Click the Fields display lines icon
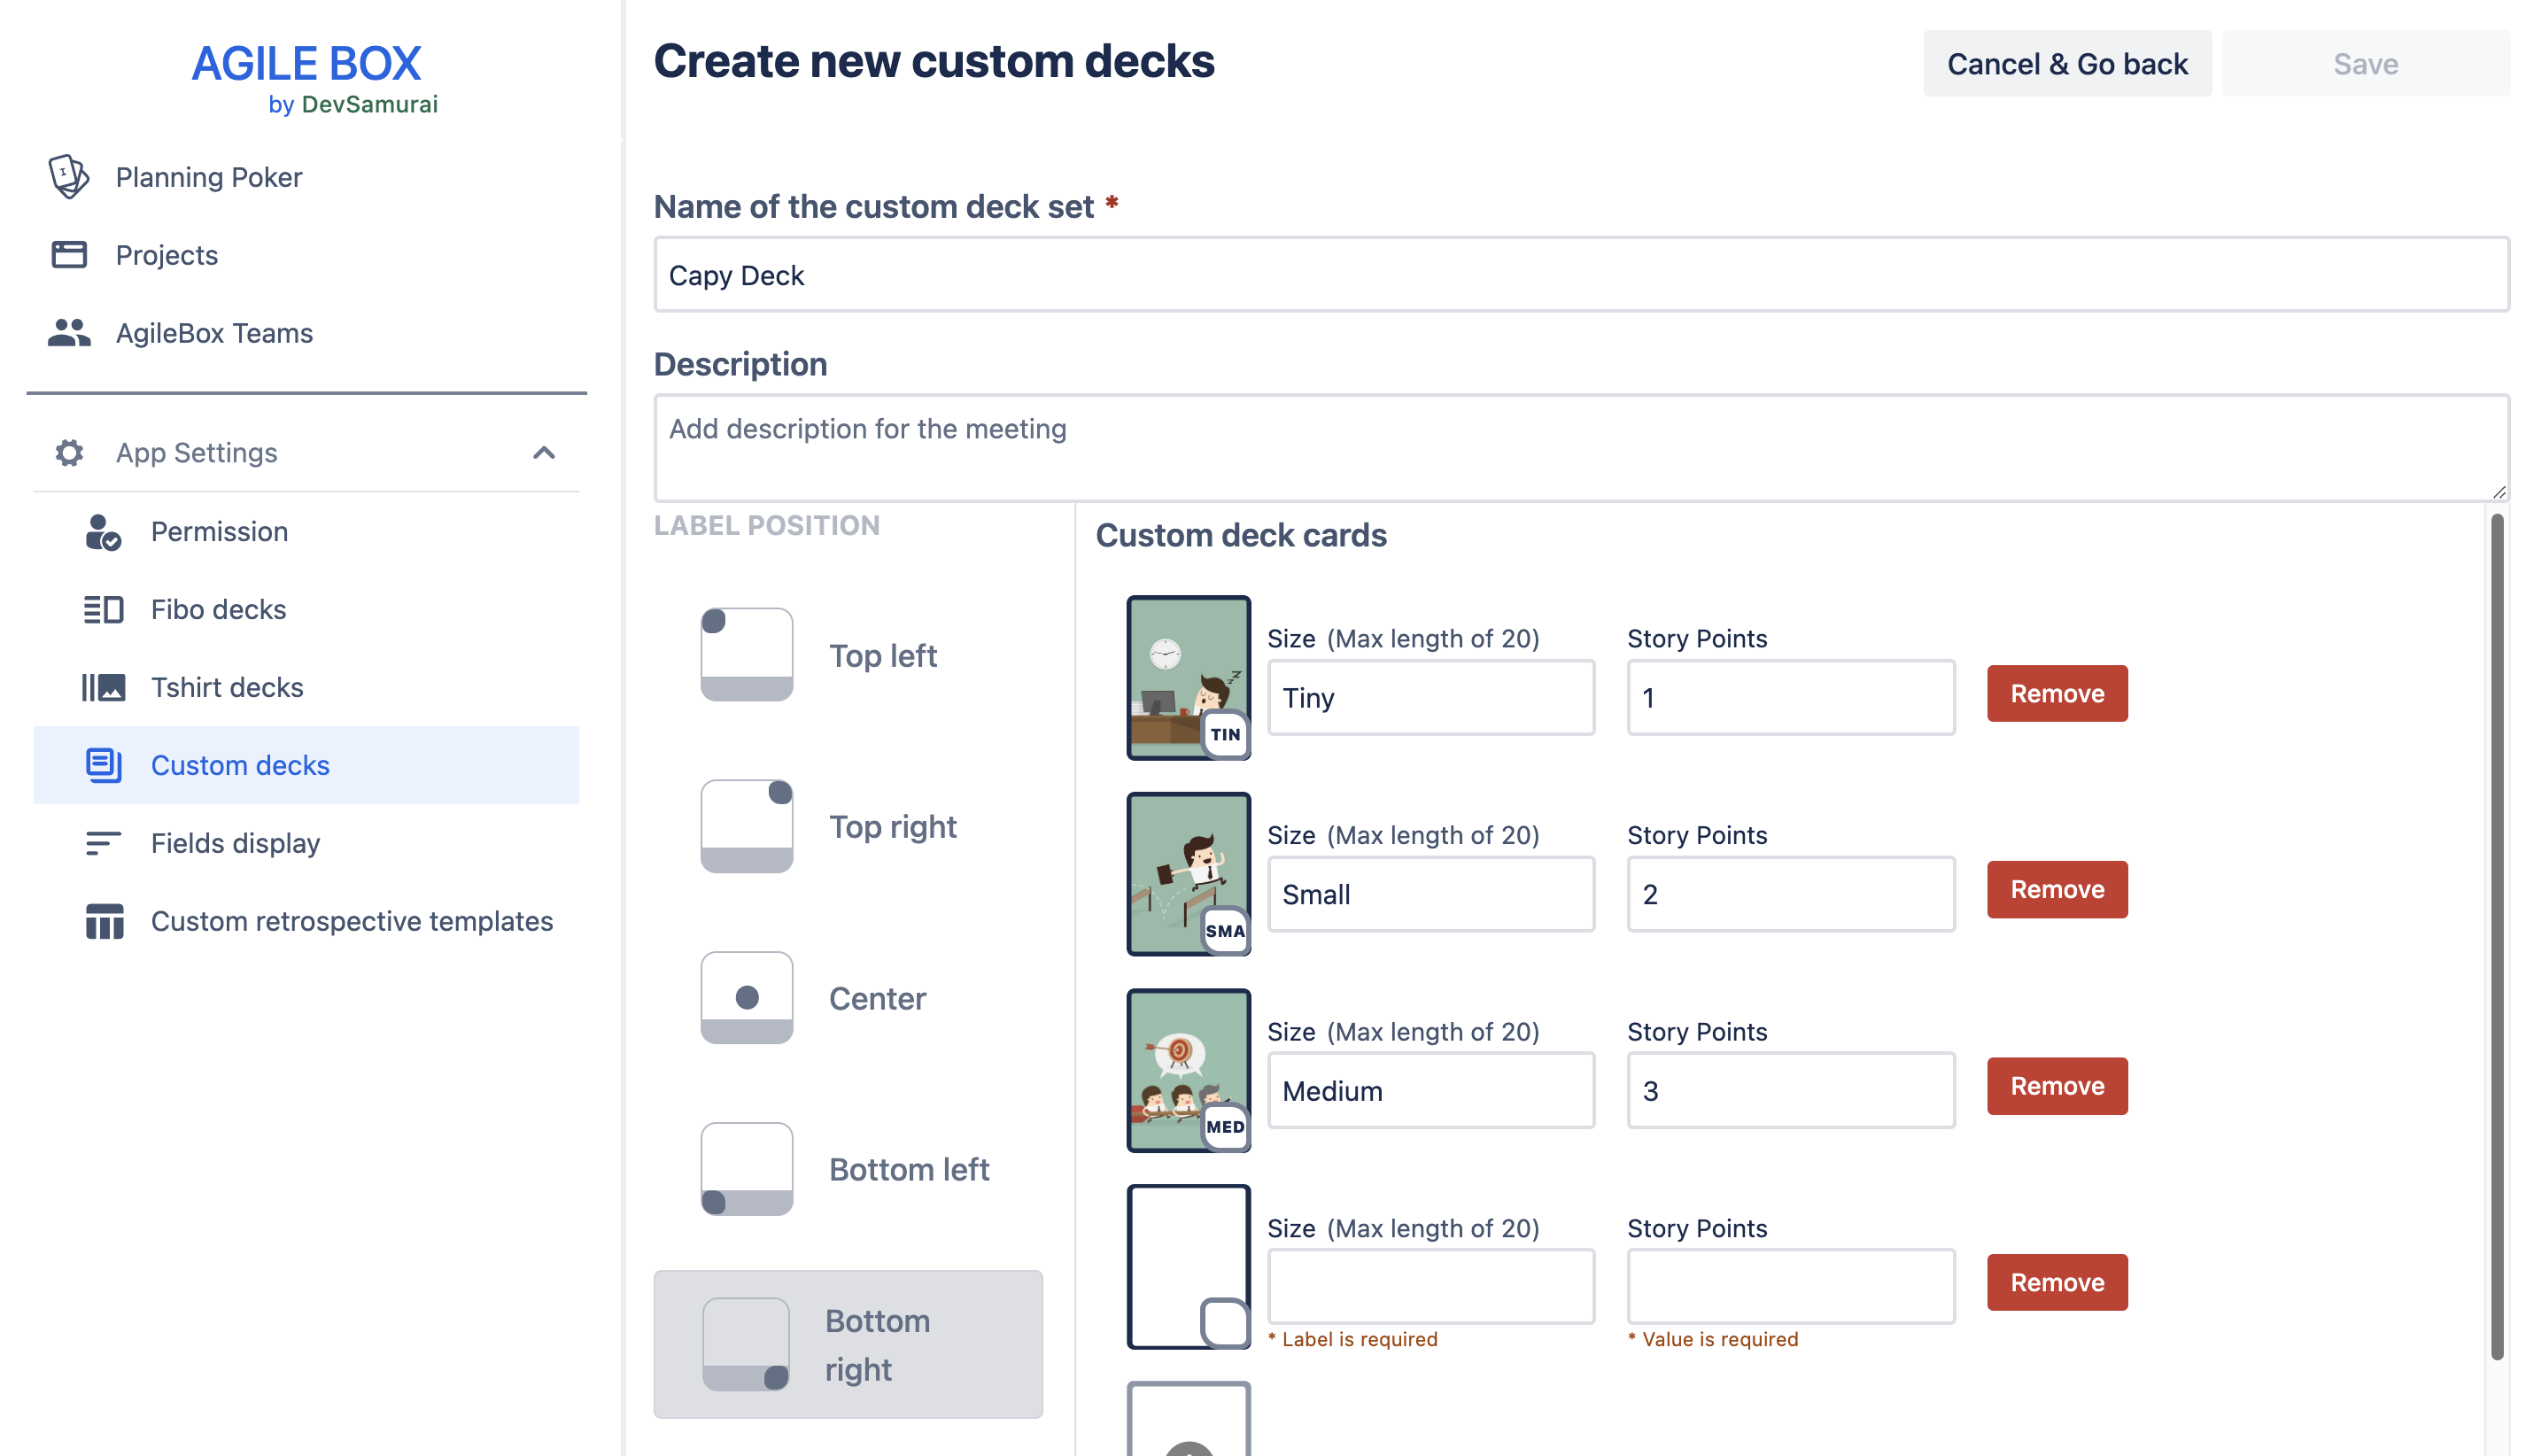This screenshot has width=2526, height=1456. pos(103,843)
